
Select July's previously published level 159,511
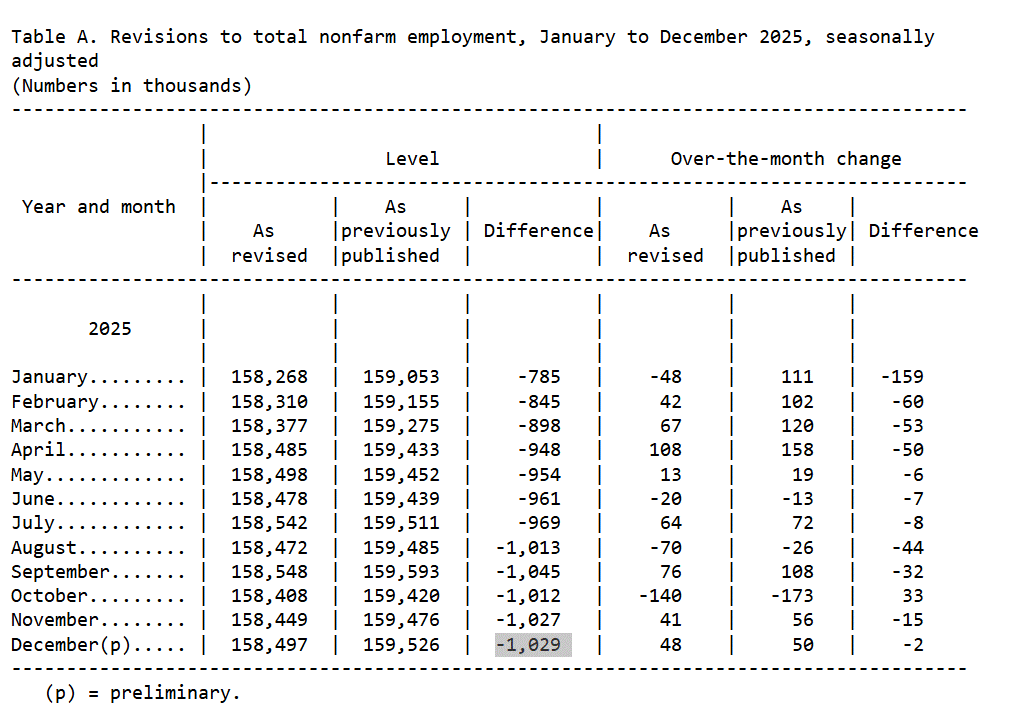pos(401,523)
